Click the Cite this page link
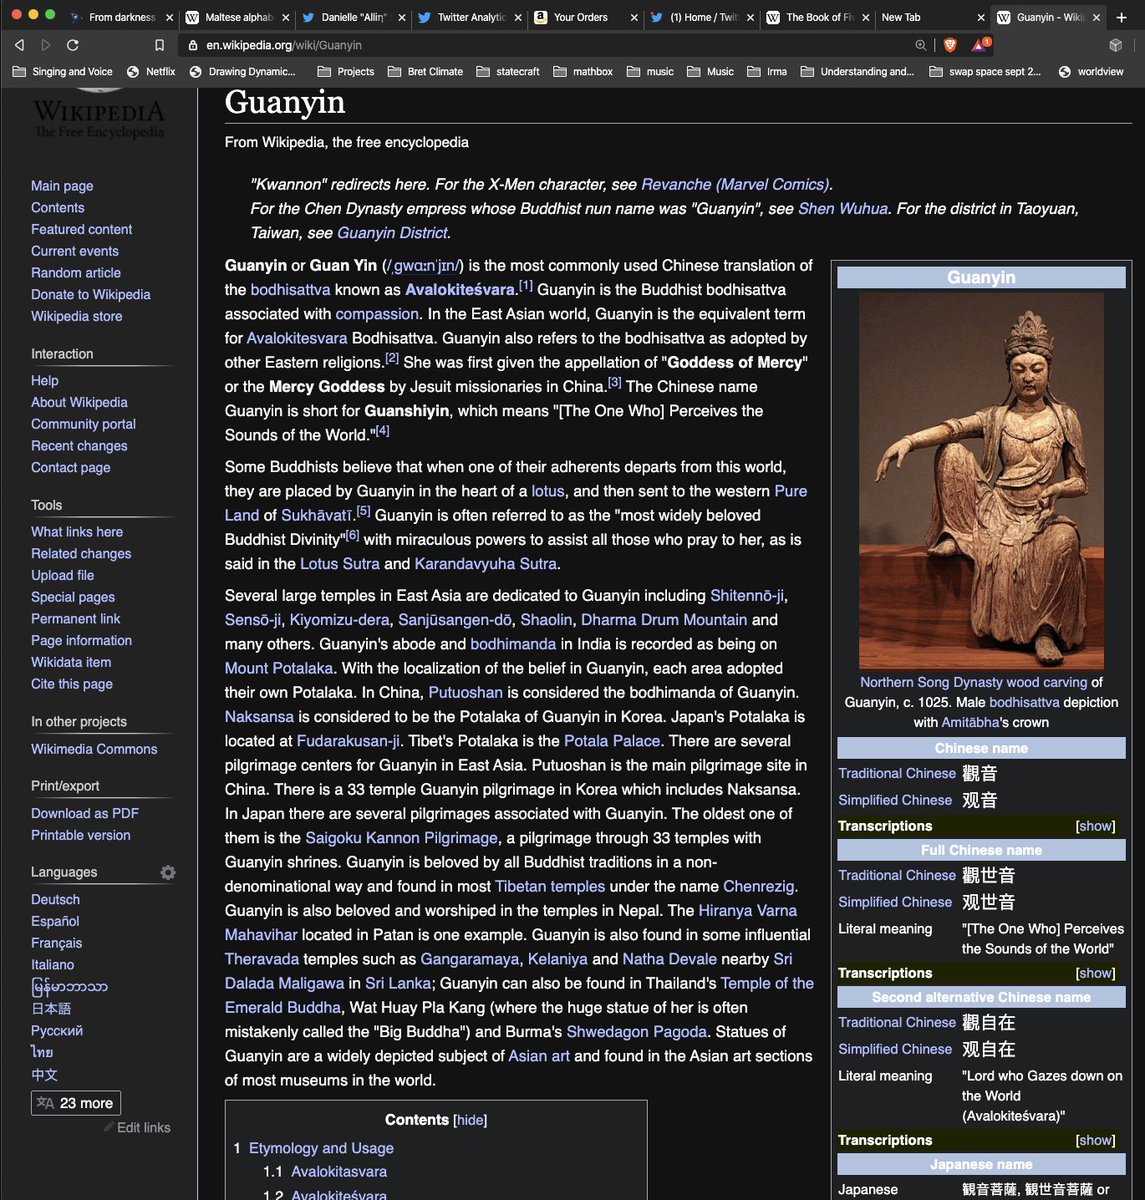1145x1200 pixels. click(72, 684)
